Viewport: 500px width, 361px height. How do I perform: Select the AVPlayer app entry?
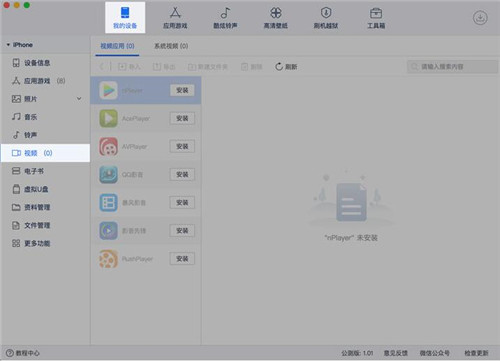tap(146, 146)
